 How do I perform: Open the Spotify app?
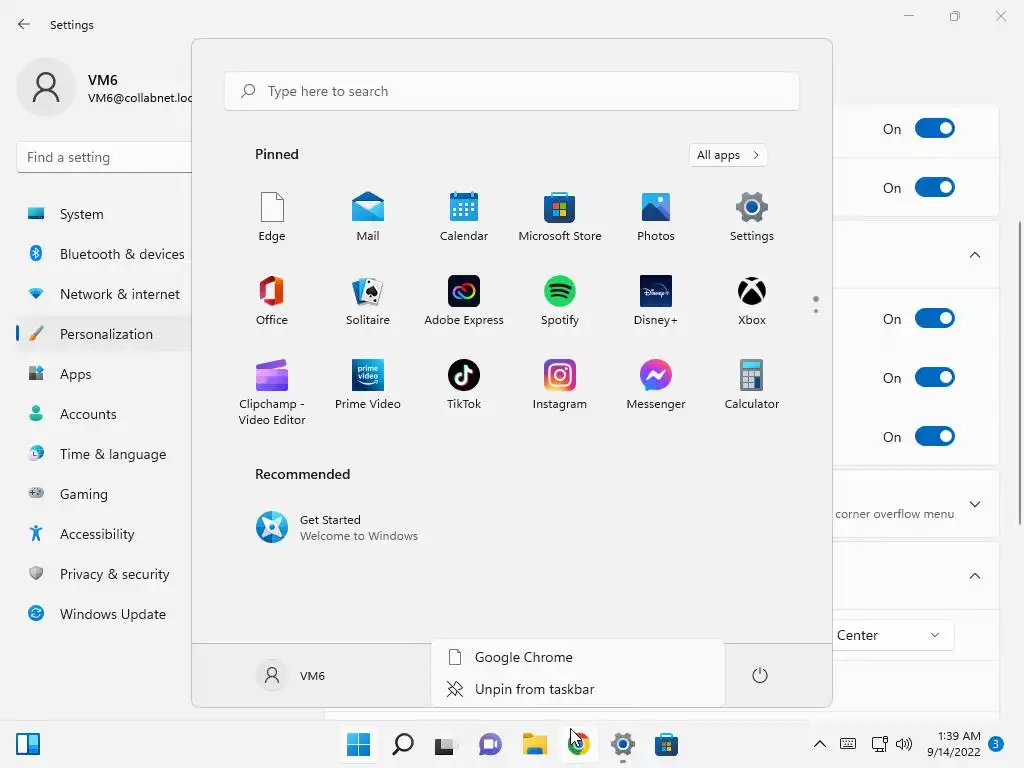click(560, 300)
